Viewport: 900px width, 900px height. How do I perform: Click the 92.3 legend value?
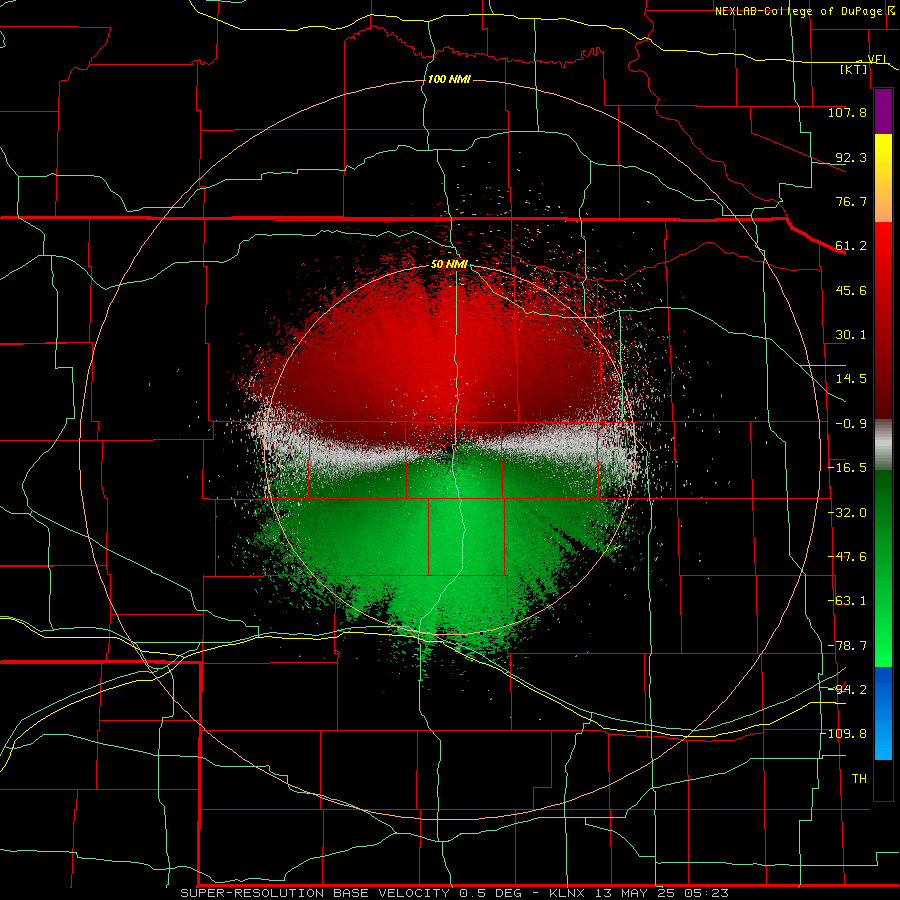point(851,157)
